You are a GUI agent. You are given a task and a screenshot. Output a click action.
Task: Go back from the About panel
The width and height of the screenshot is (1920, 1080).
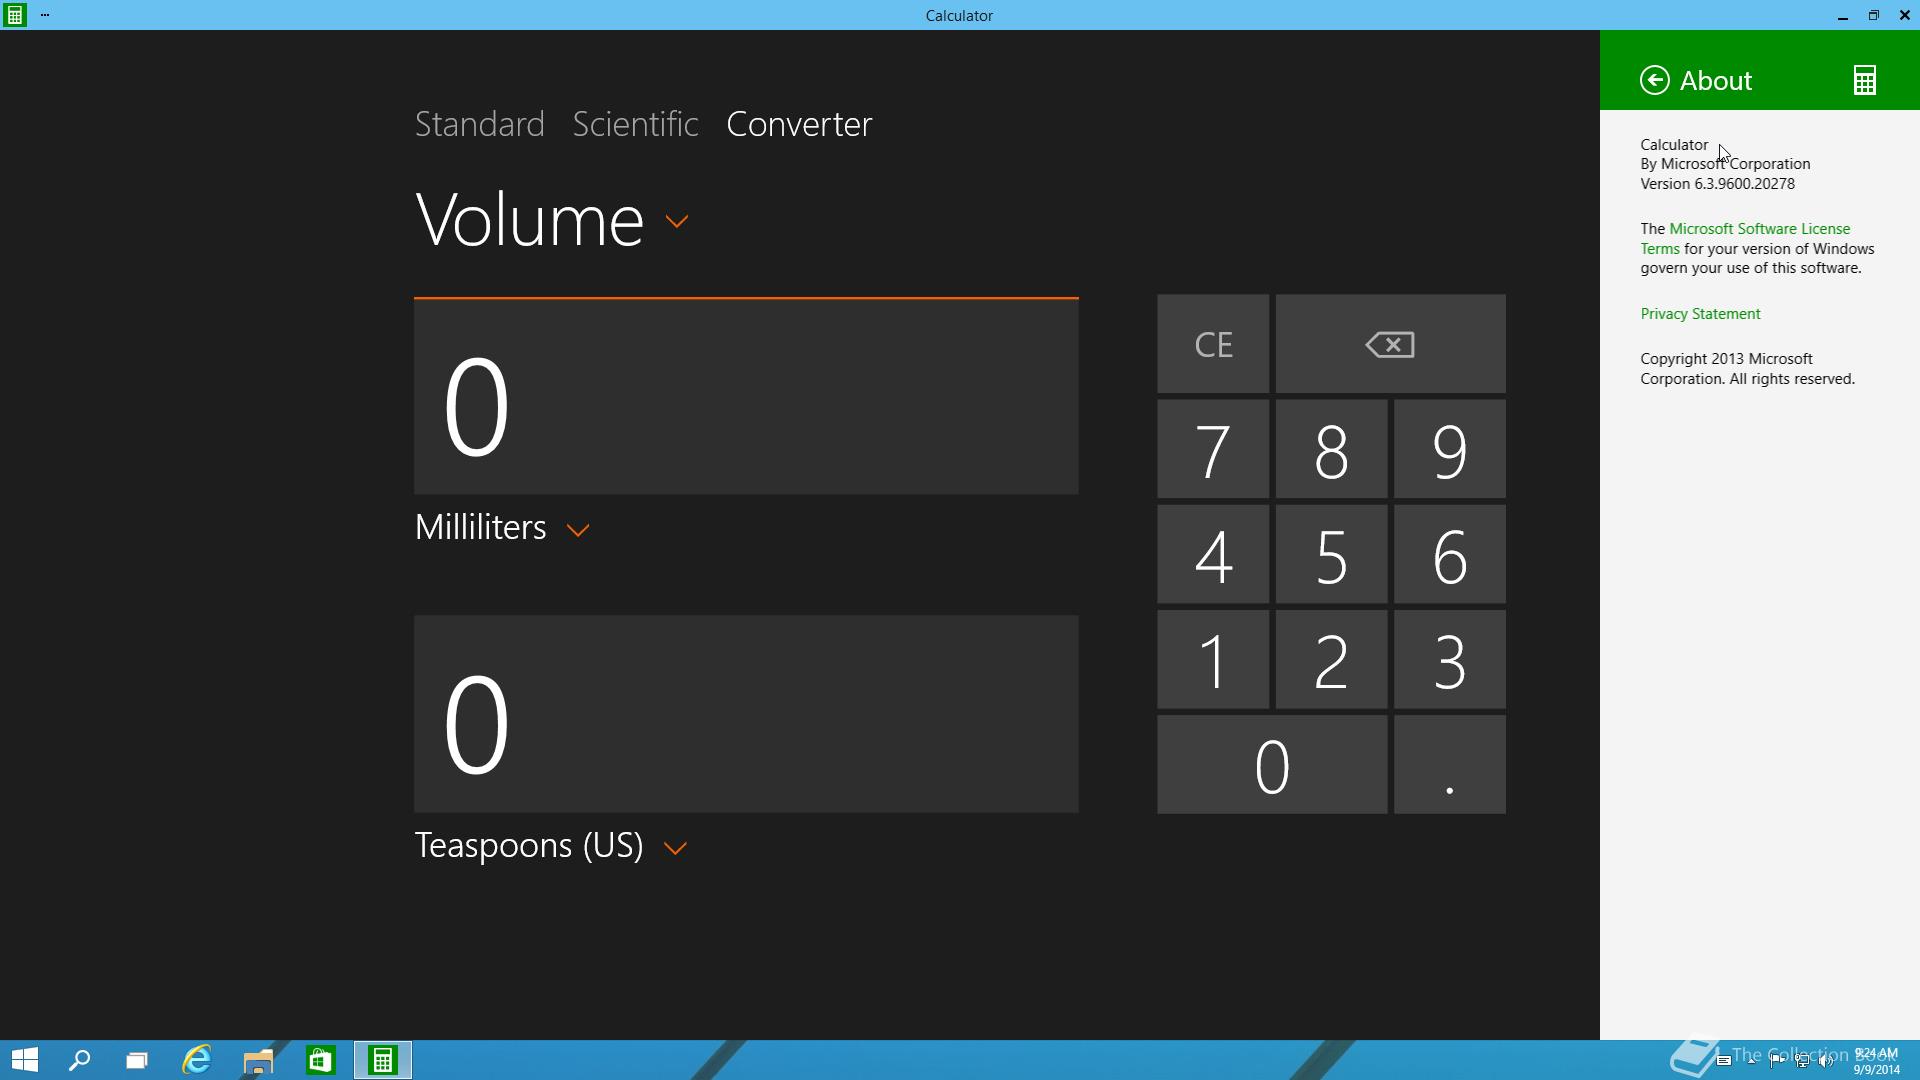[x=1655, y=80]
